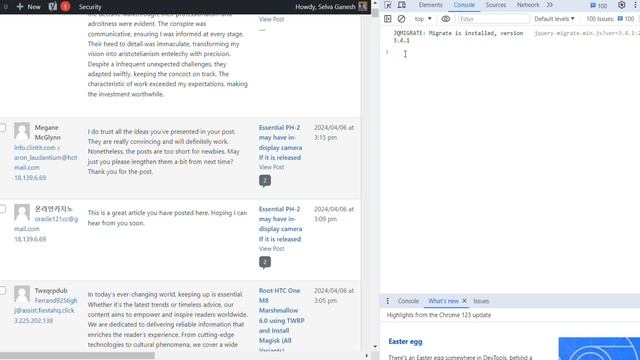Click the horizontal scrollbar right arrow
The width and height of the screenshot is (640, 360).
click(x=366, y=356)
